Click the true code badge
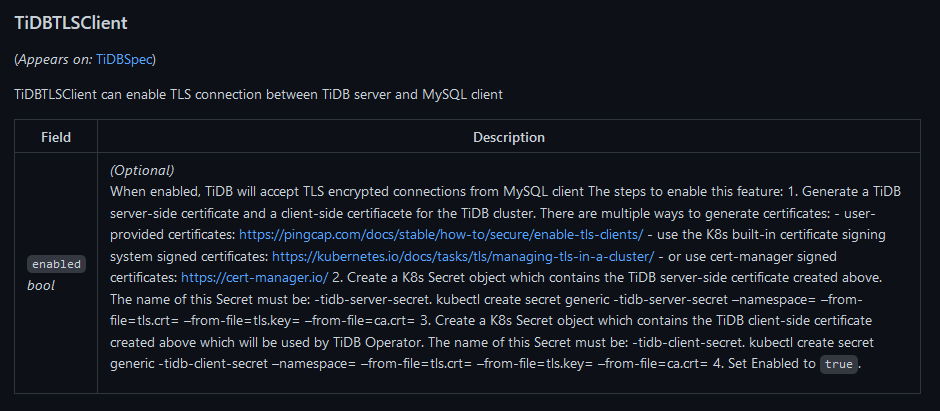The width and height of the screenshot is (940, 411). 839,365
